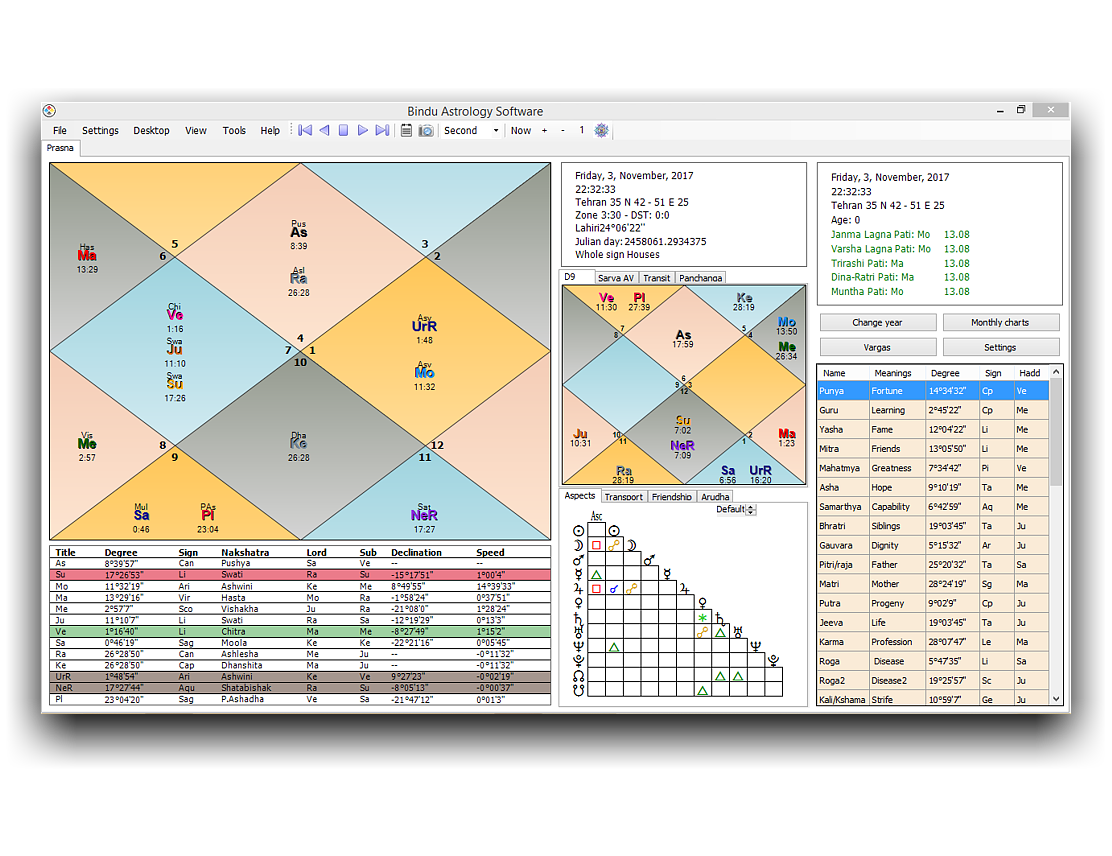Image resolution: width=1112 pixels, height=856 pixels.
Task: Click Janma Lagna Pati: Mo line
Action: pyautogui.click(x=900, y=235)
